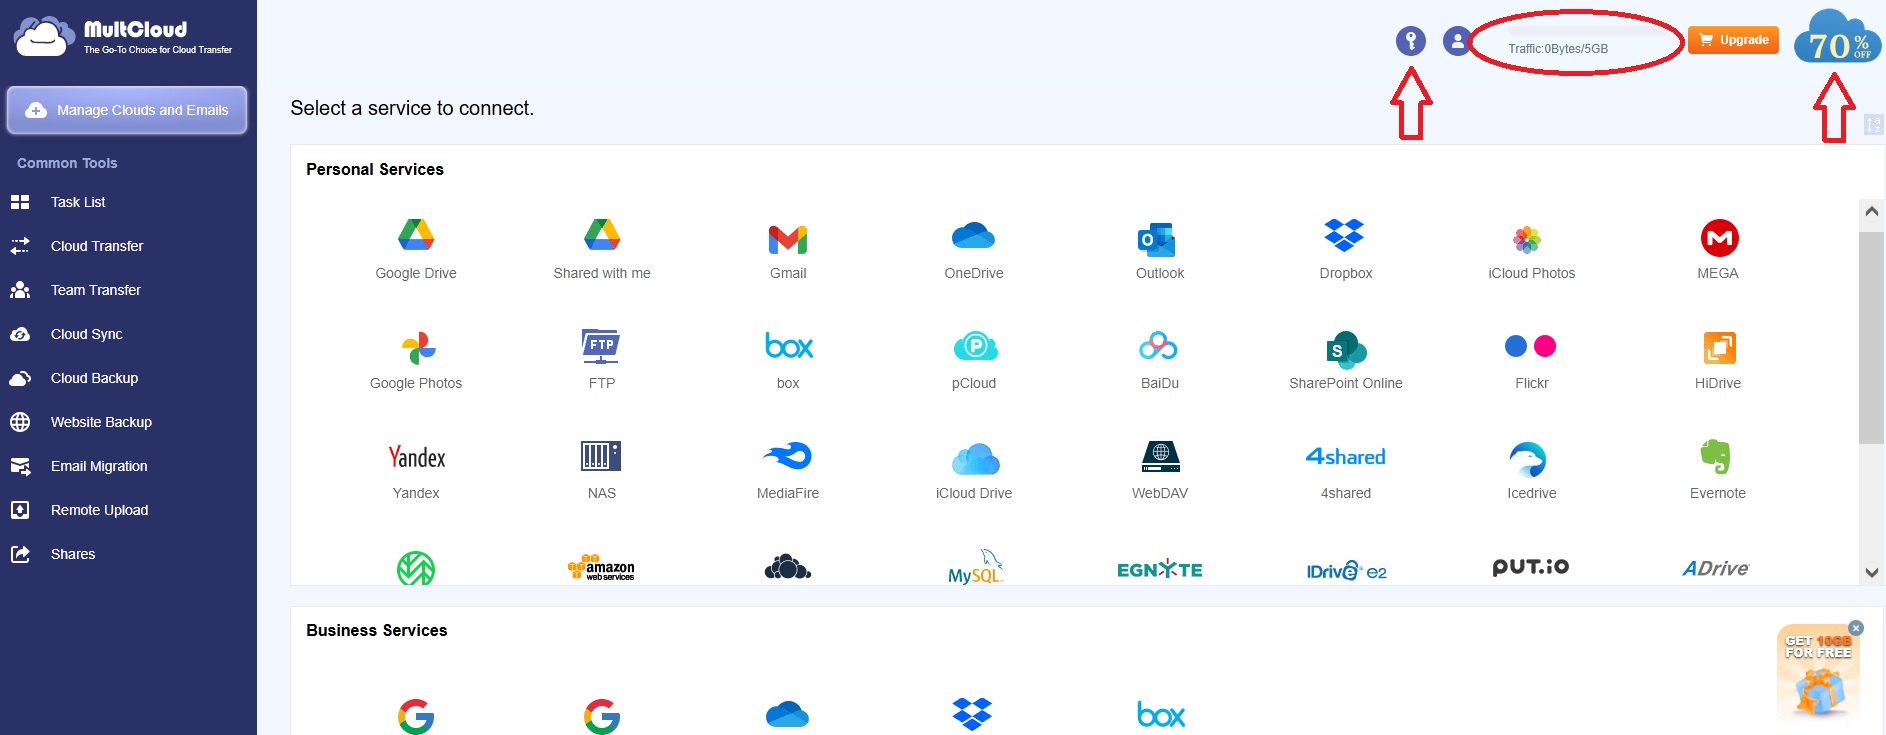Go to Website Backup
The width and height of the screenshot is (1886, 735).
101,422
